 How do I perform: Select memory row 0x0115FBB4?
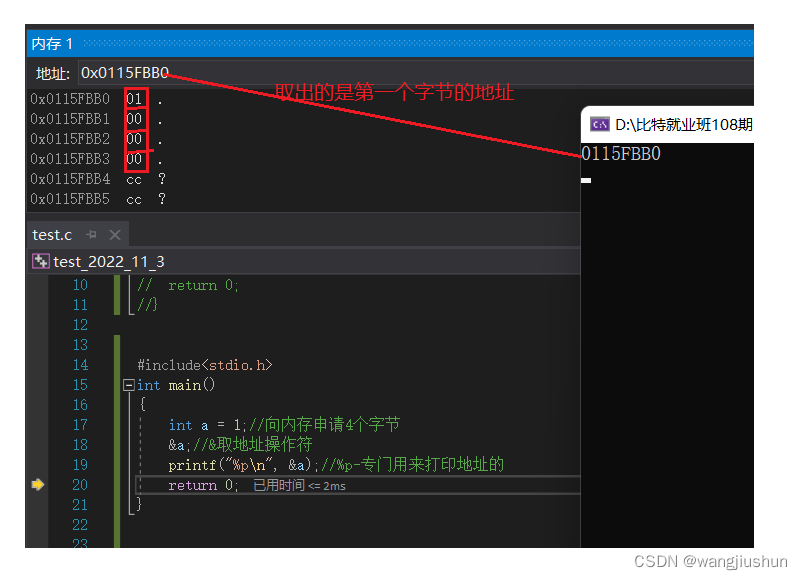click(98, 179)
